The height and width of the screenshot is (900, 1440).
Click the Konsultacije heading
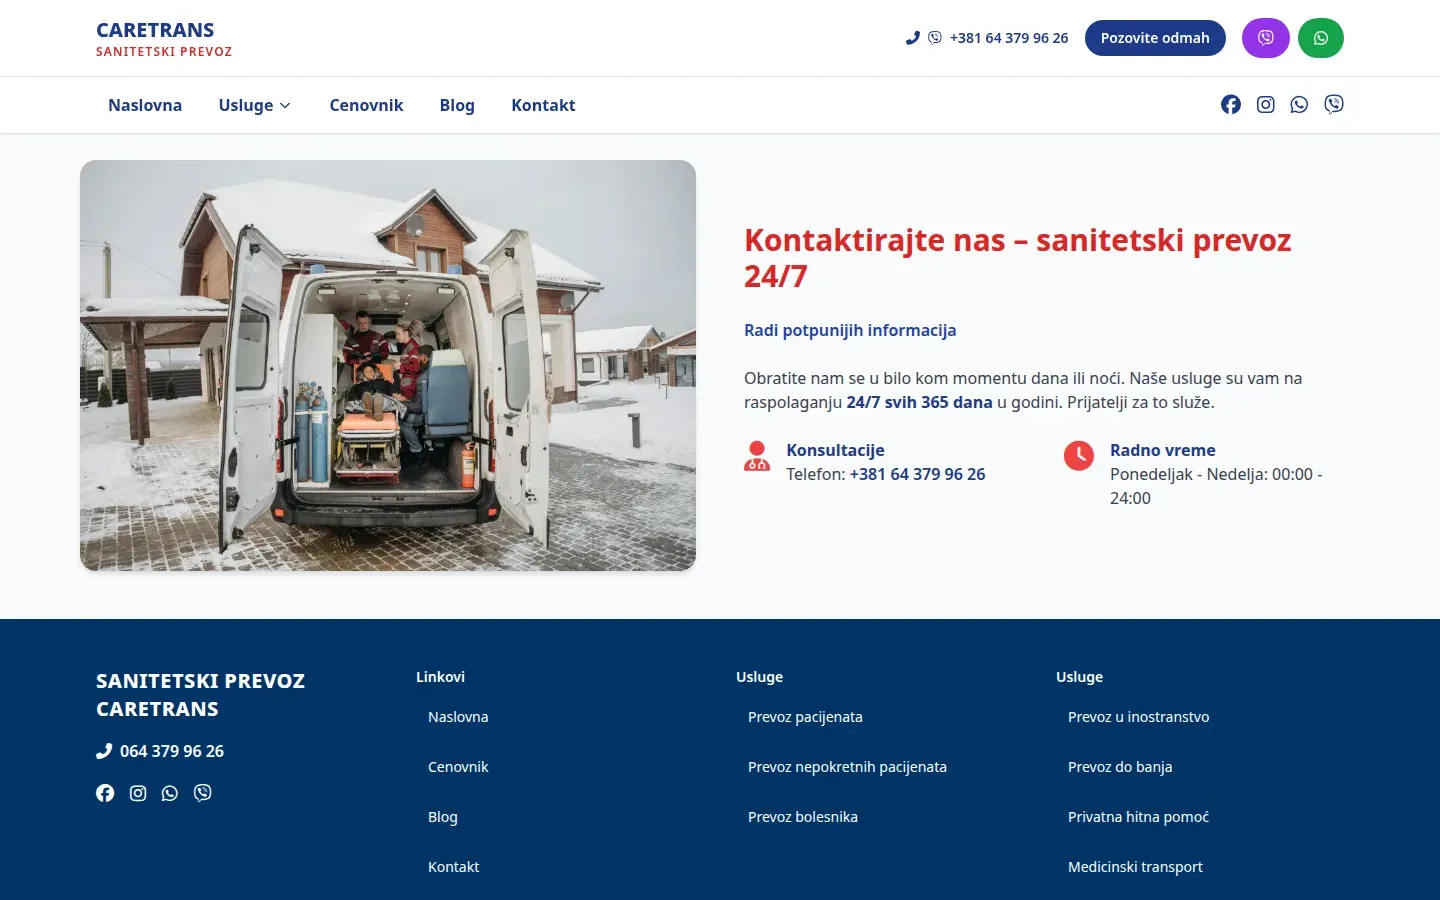point(836,450)
